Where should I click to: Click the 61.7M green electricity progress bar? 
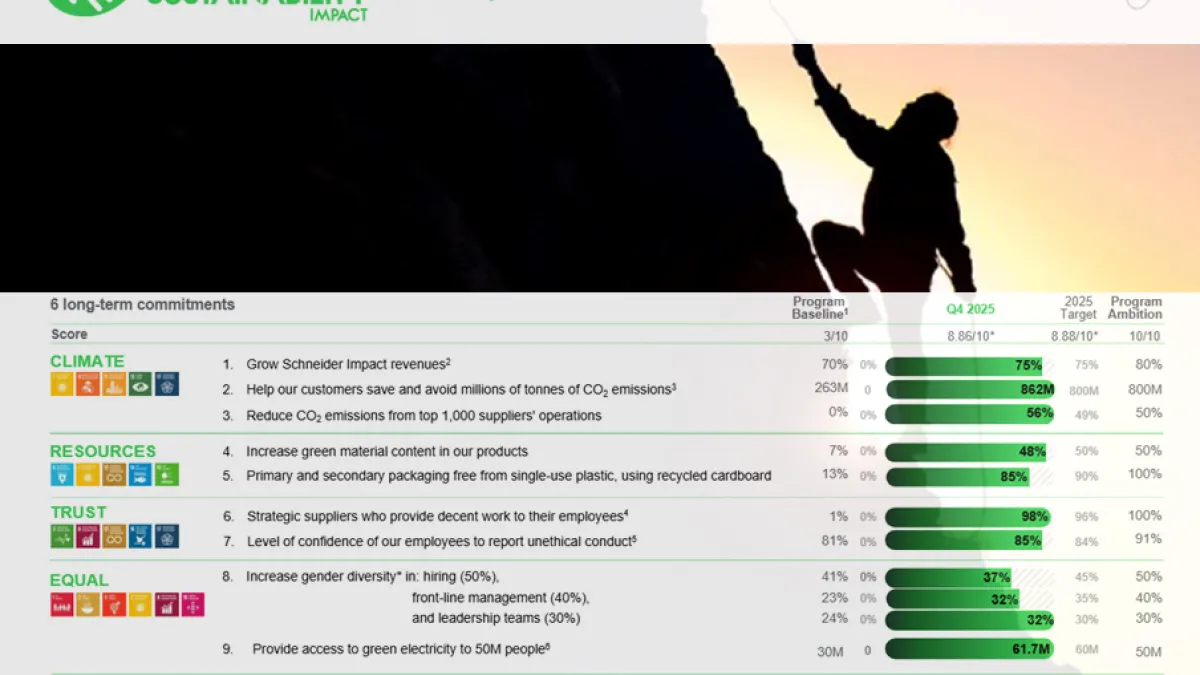pos(969,649)
